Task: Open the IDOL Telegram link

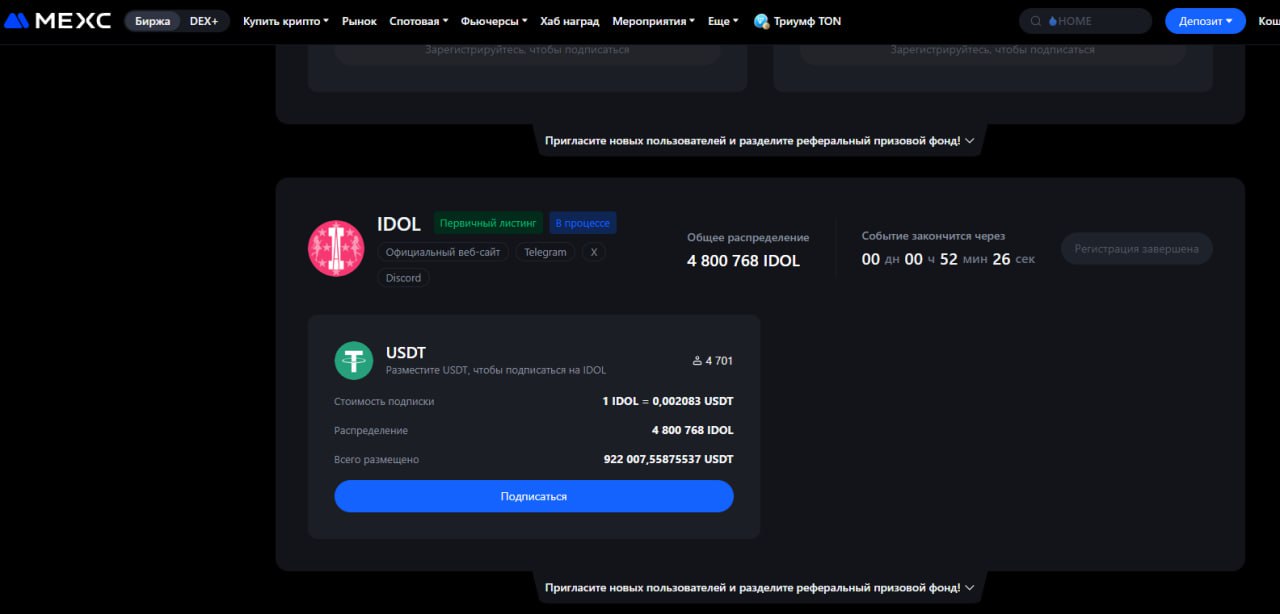Action: (x=545, y=252)
